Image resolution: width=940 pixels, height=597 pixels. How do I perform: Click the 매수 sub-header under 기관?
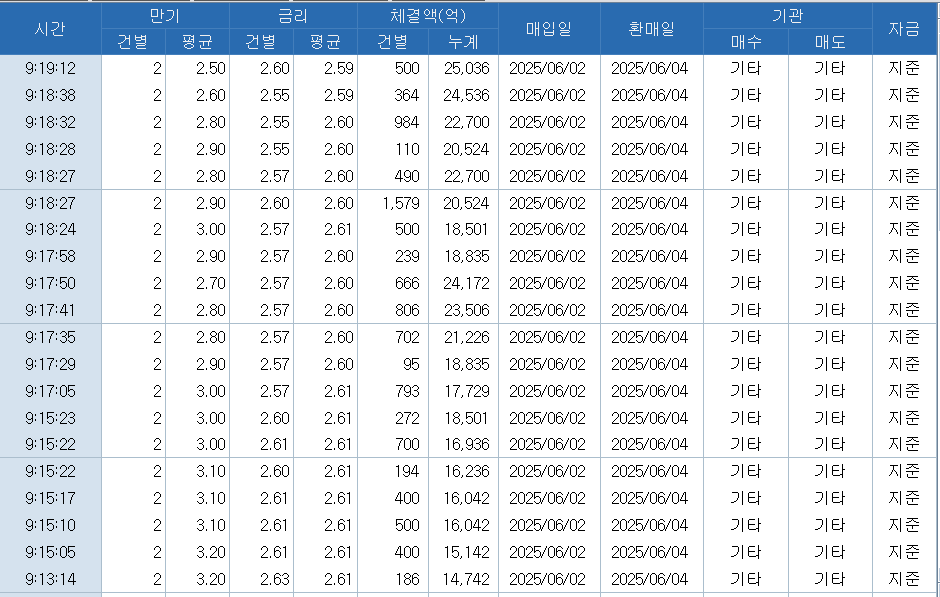(745, 42)
